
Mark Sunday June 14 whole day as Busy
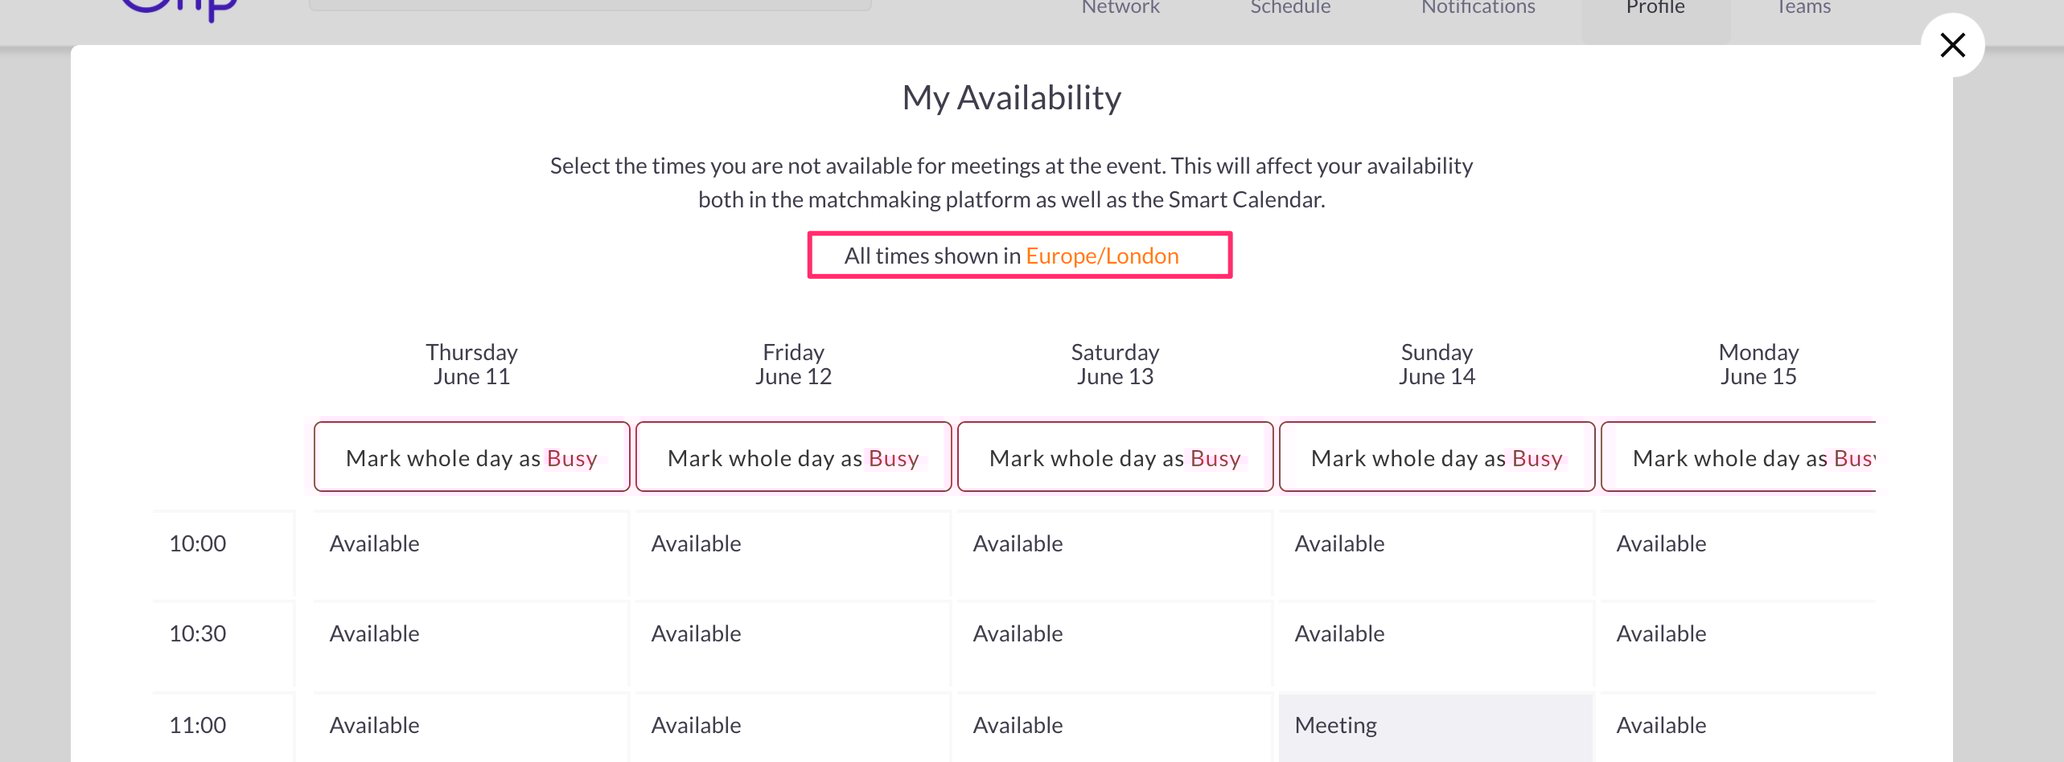pyautogui.click(x=1437, y=457)
